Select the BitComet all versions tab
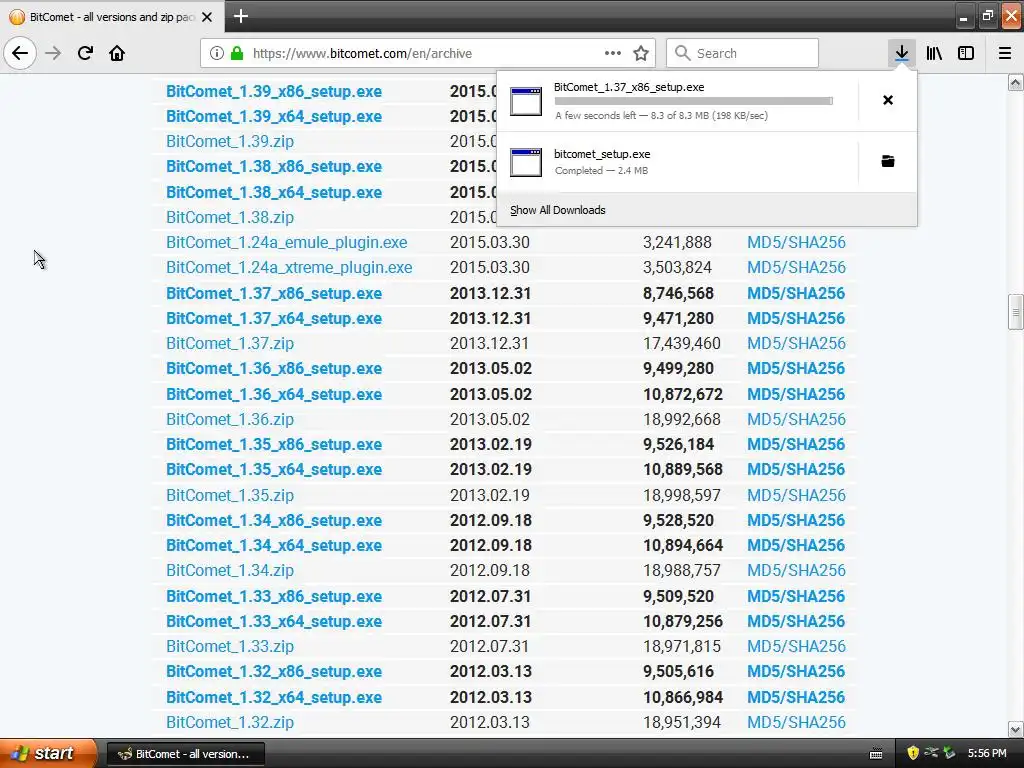The height and width of the screenshot is (768, 1024). pyautogui.click(x=112, y=17)
